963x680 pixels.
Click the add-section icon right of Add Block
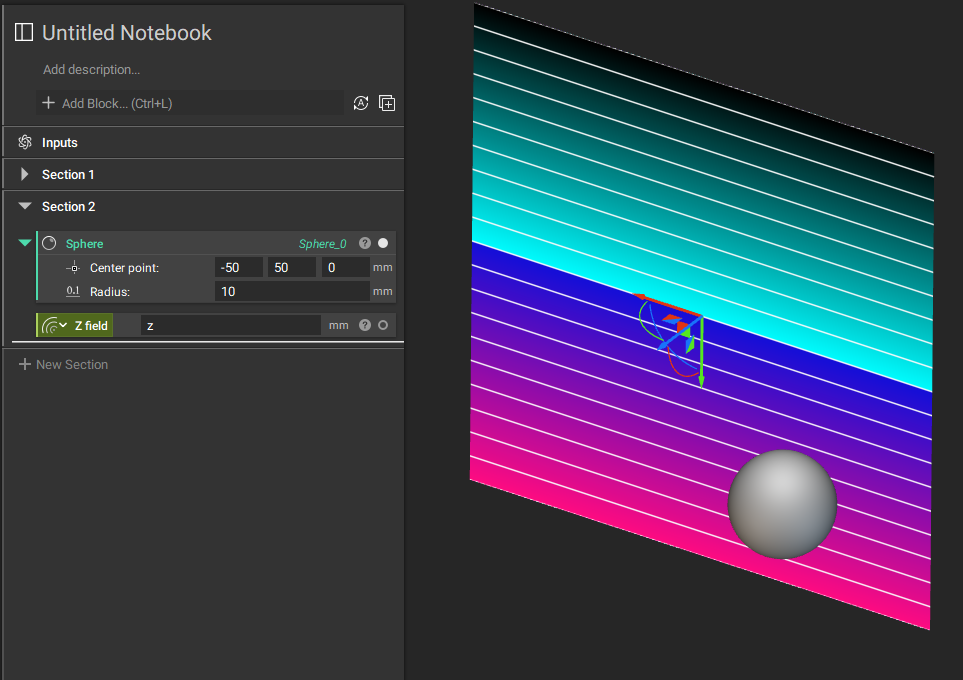(387, 103)
